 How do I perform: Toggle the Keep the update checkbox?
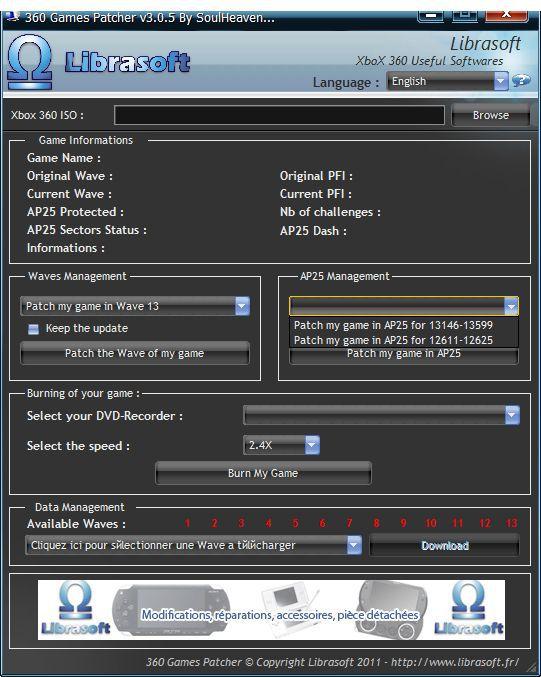pyautogui.click(x=33, y=329)
